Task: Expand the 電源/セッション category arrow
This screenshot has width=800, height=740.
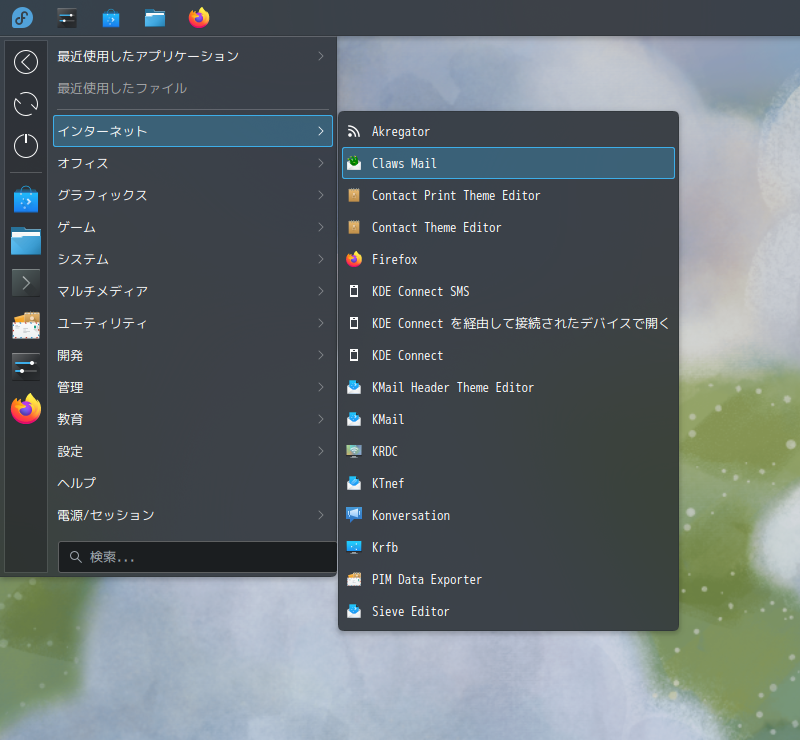Action: pyautogui.click(x=320, y=515)
